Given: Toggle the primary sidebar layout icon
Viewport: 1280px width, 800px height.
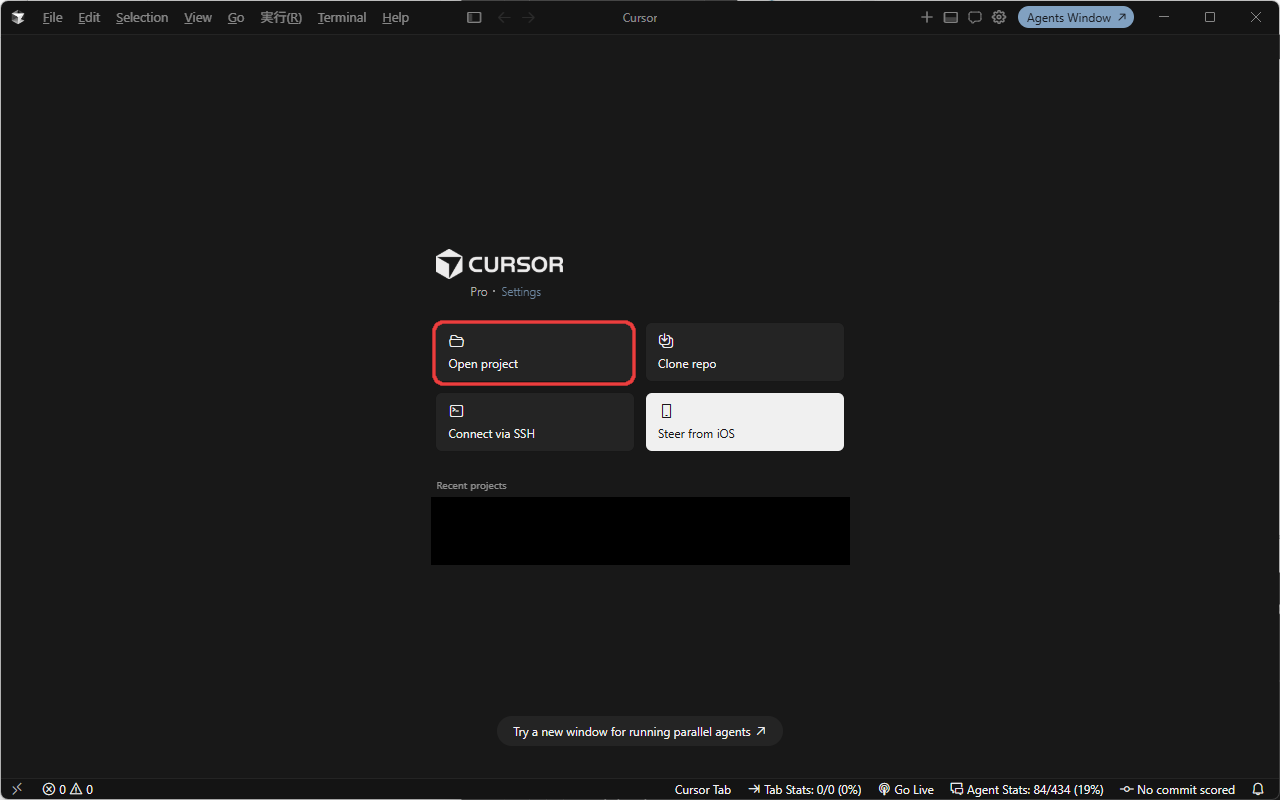Looking at the screenshot, I should click(x=474, y=18).
